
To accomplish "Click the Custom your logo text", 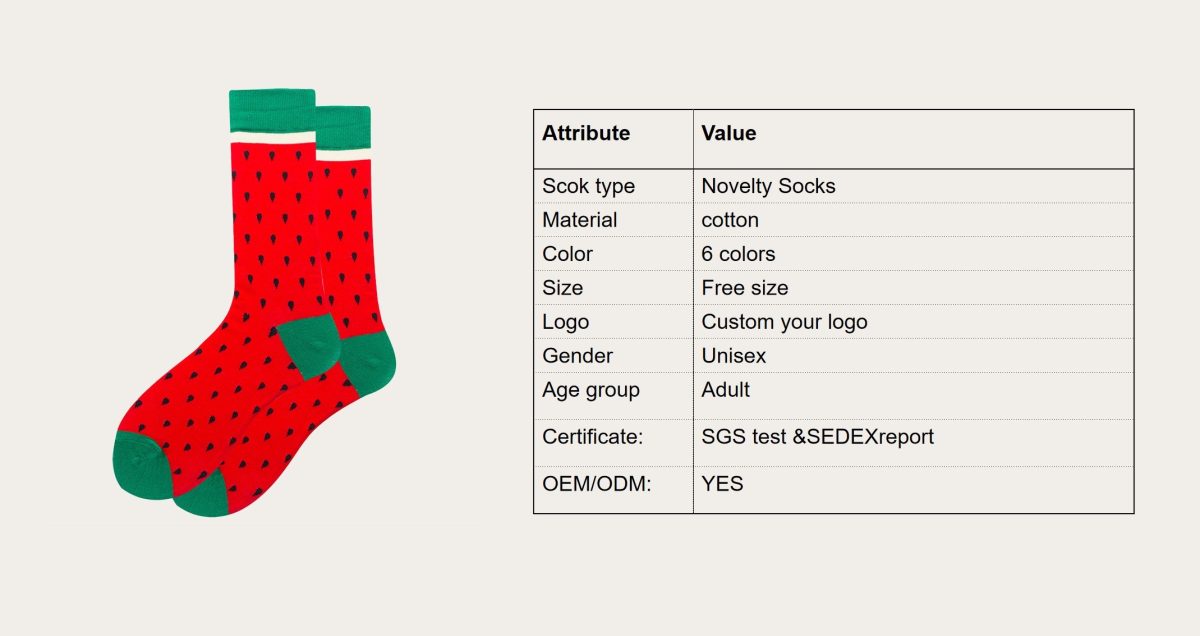I will tap(784, 322).
